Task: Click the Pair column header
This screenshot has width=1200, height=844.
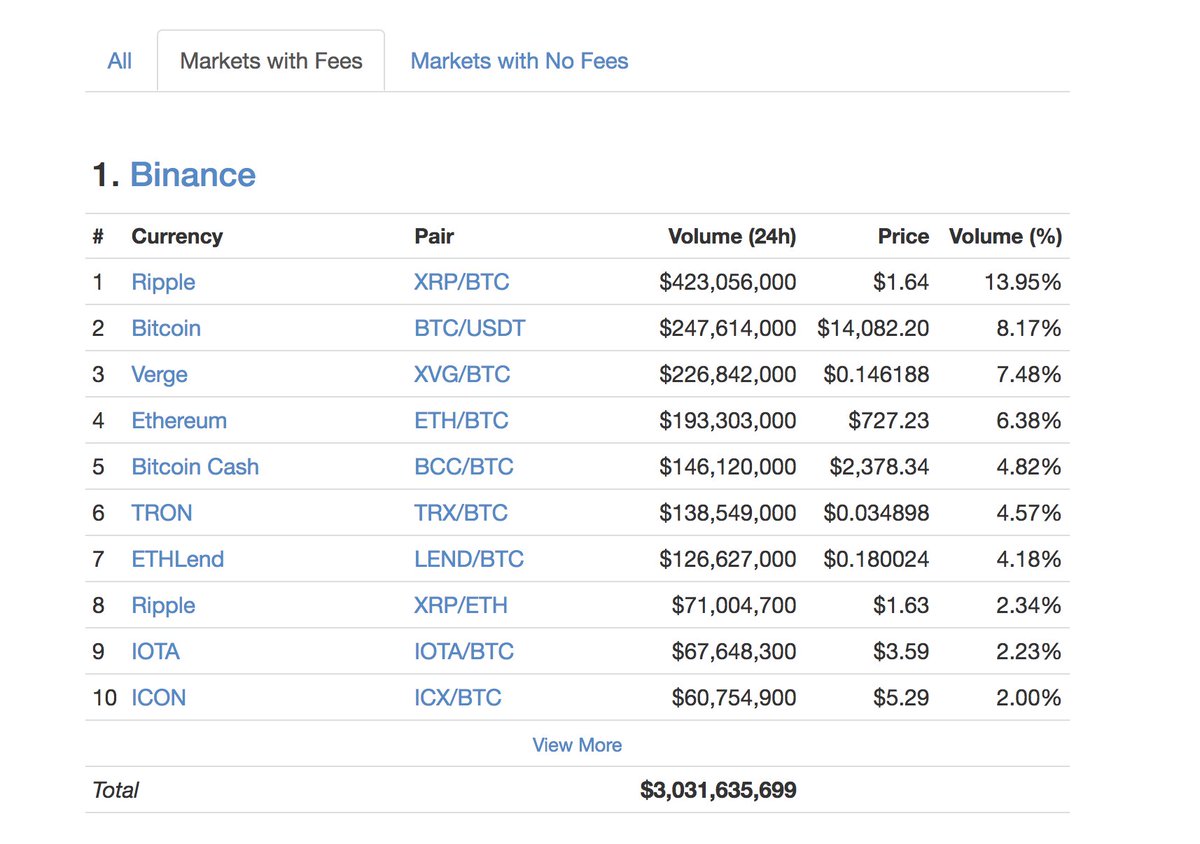Action: point(434,237)
